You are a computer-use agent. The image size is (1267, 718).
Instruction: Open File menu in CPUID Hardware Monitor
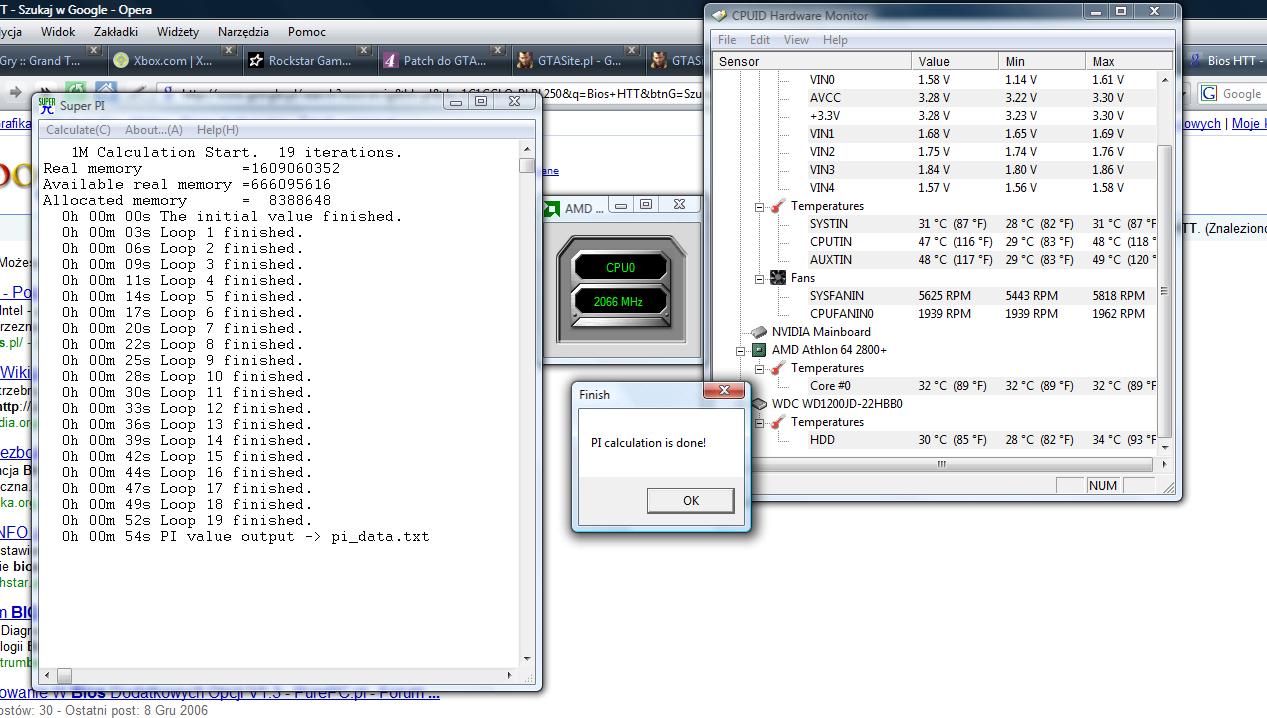coord(727,40)
